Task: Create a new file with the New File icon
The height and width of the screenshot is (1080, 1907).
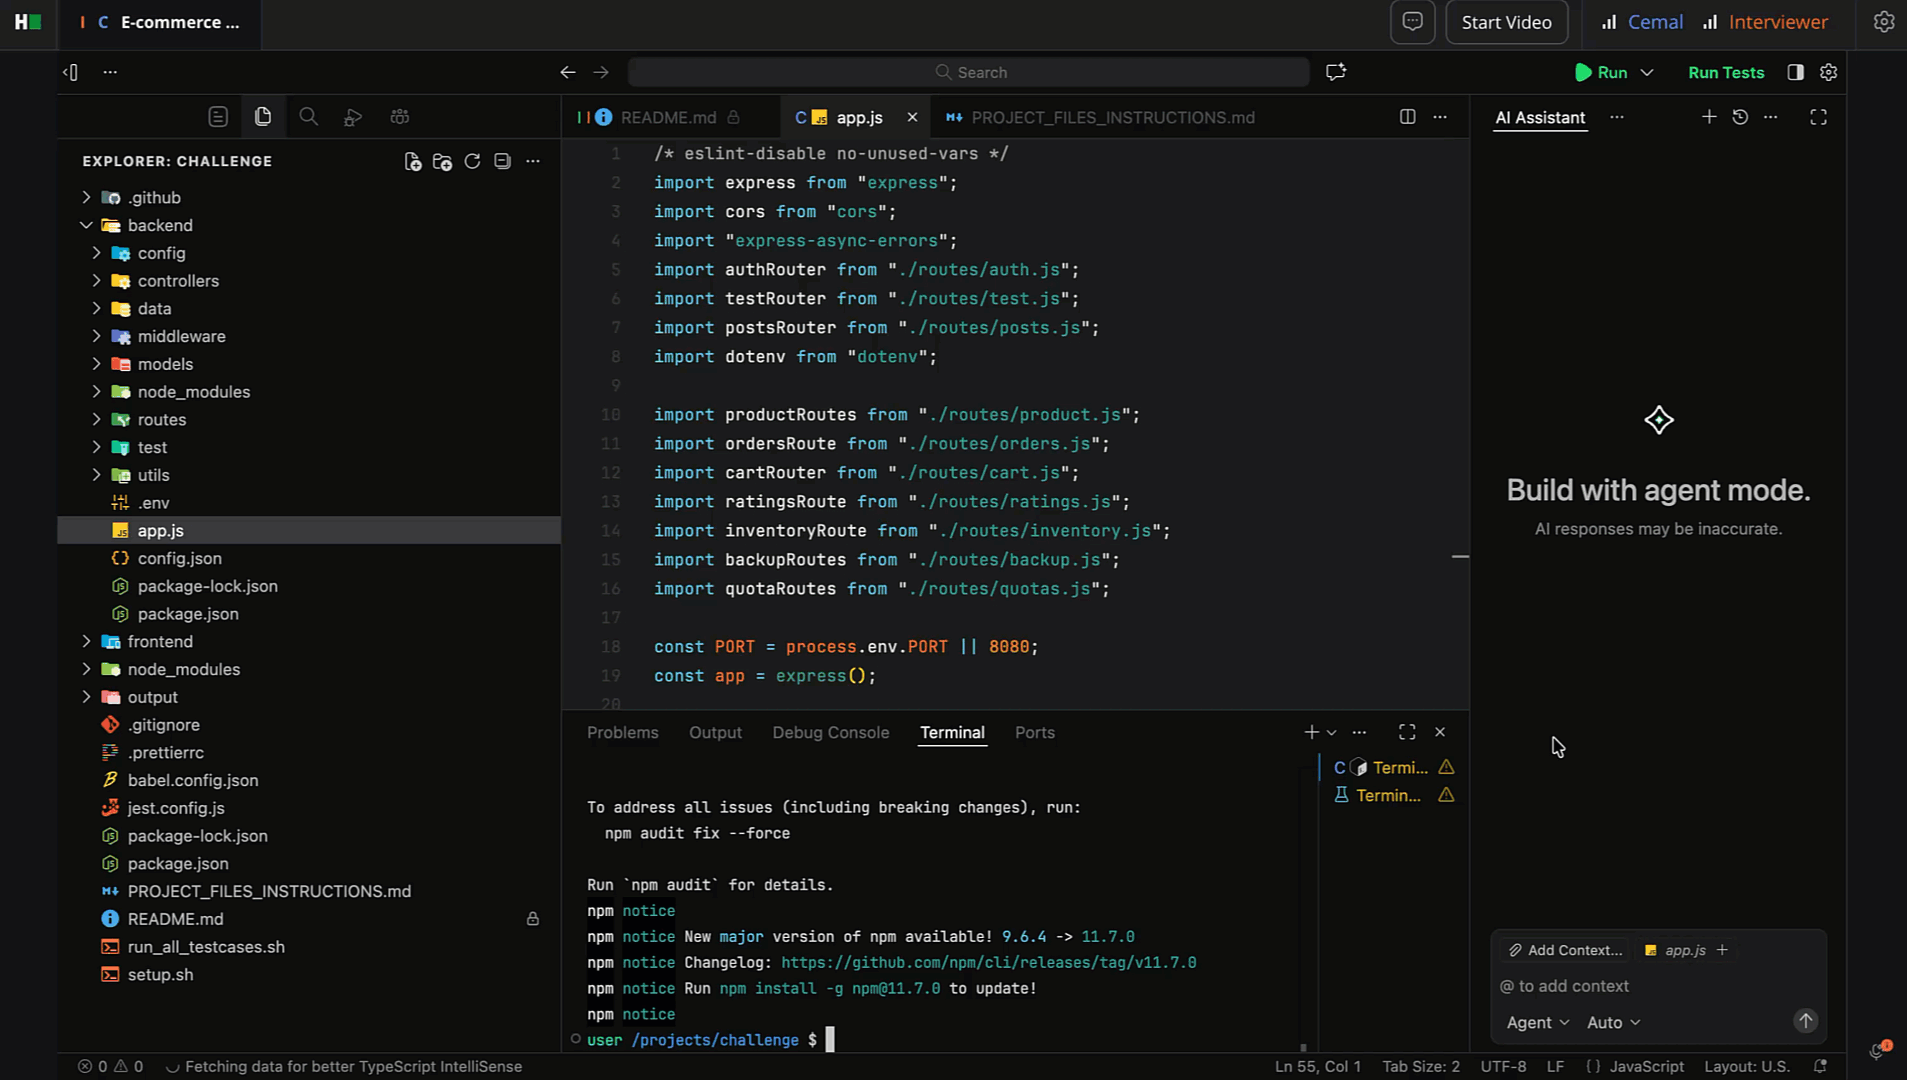Action: 412,161
